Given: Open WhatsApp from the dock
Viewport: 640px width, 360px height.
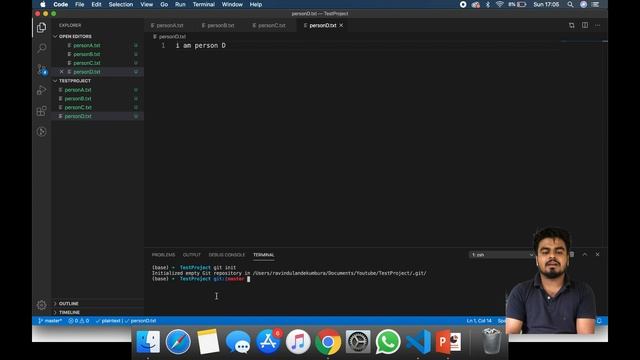Looking at the screenshot, I should coord(388,342).
